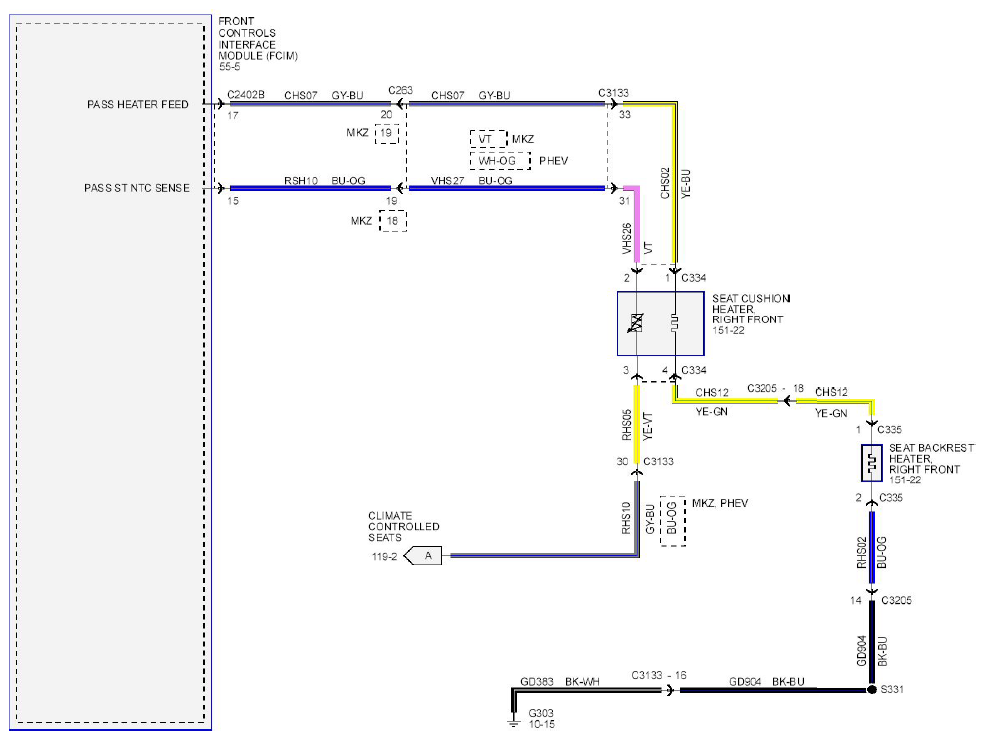Click the MKZ, PHEV label
This screenshot has width=985, height=740.
click(x=720, y=503)
